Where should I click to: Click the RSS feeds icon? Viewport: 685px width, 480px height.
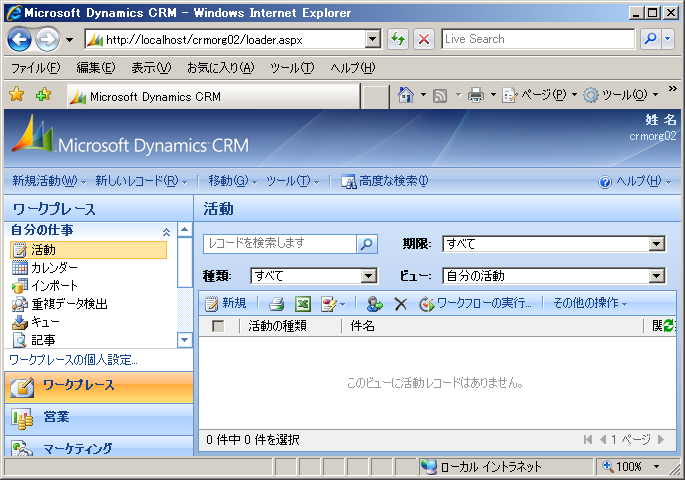440,95
